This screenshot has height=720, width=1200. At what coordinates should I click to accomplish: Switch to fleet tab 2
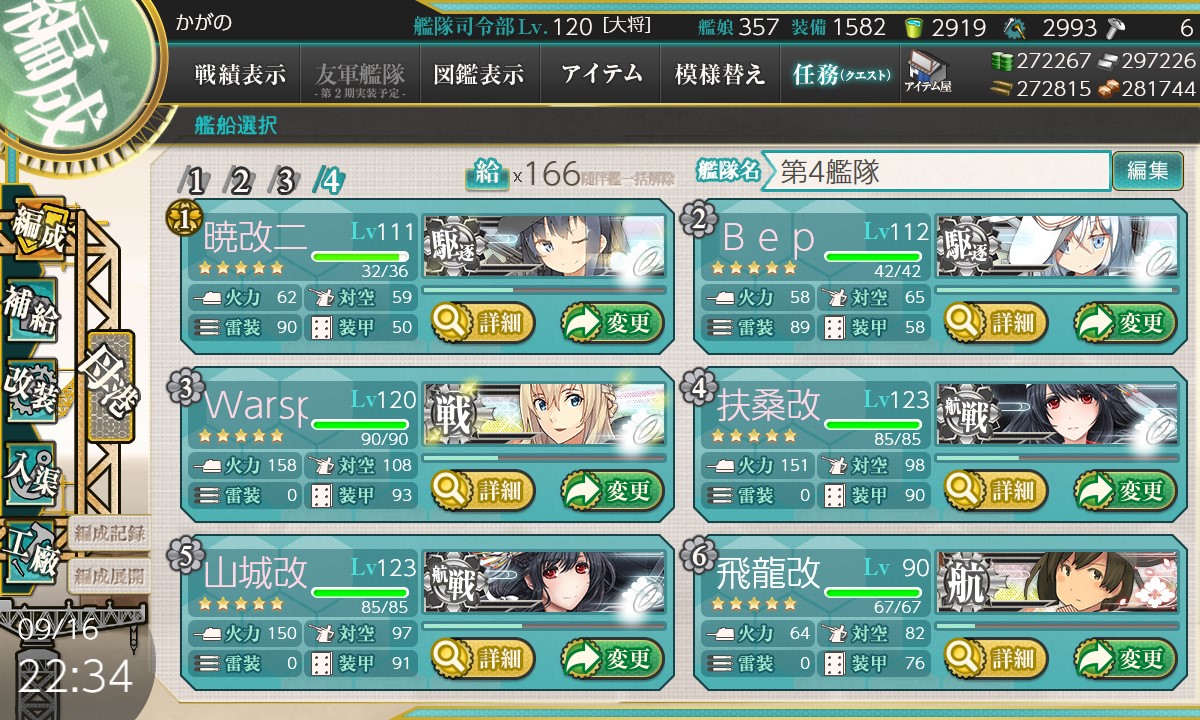(240, 181)
